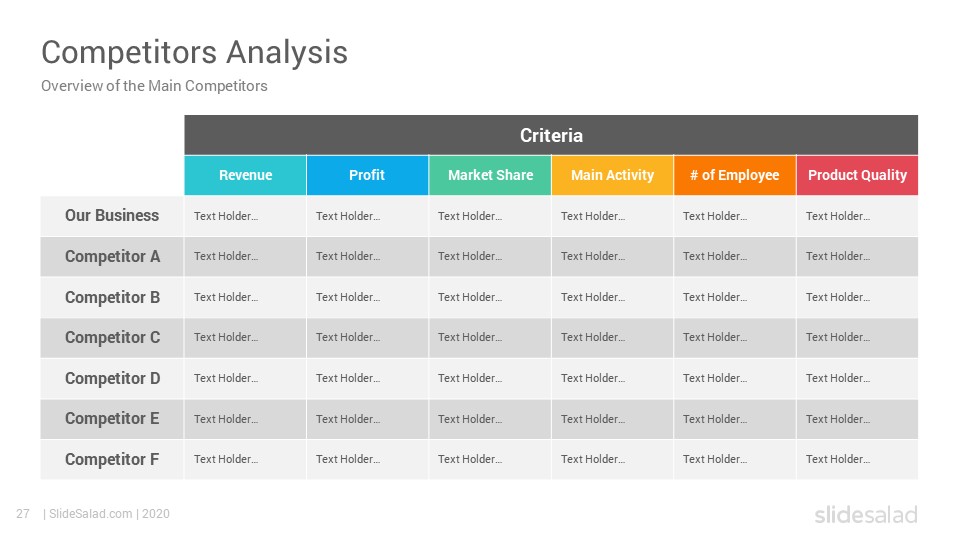The width and height of the screenshot is (960, 540).
Task: Click the Competitor E row label
Action: (x=112, y=419)
